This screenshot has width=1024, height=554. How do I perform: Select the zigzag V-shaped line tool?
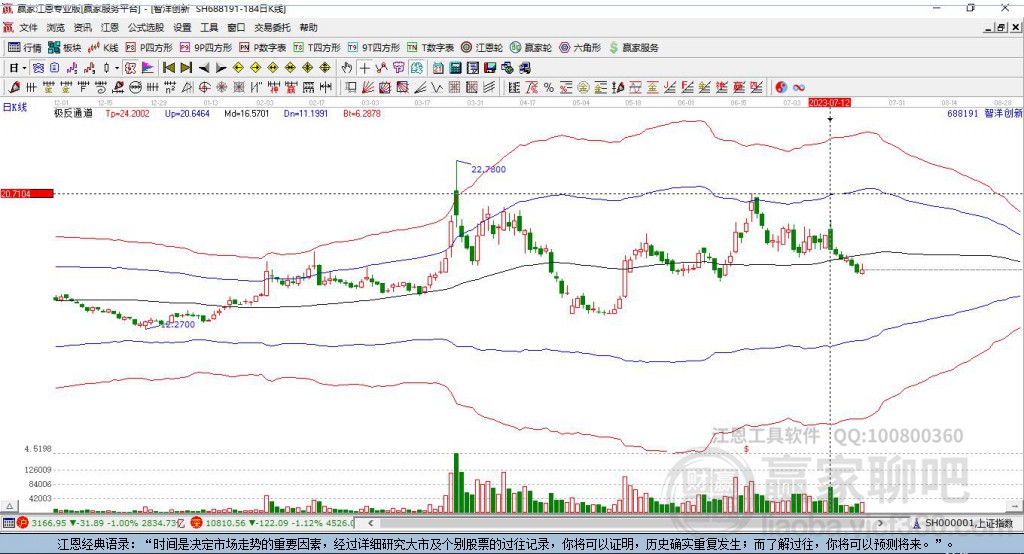click(438, 87)
